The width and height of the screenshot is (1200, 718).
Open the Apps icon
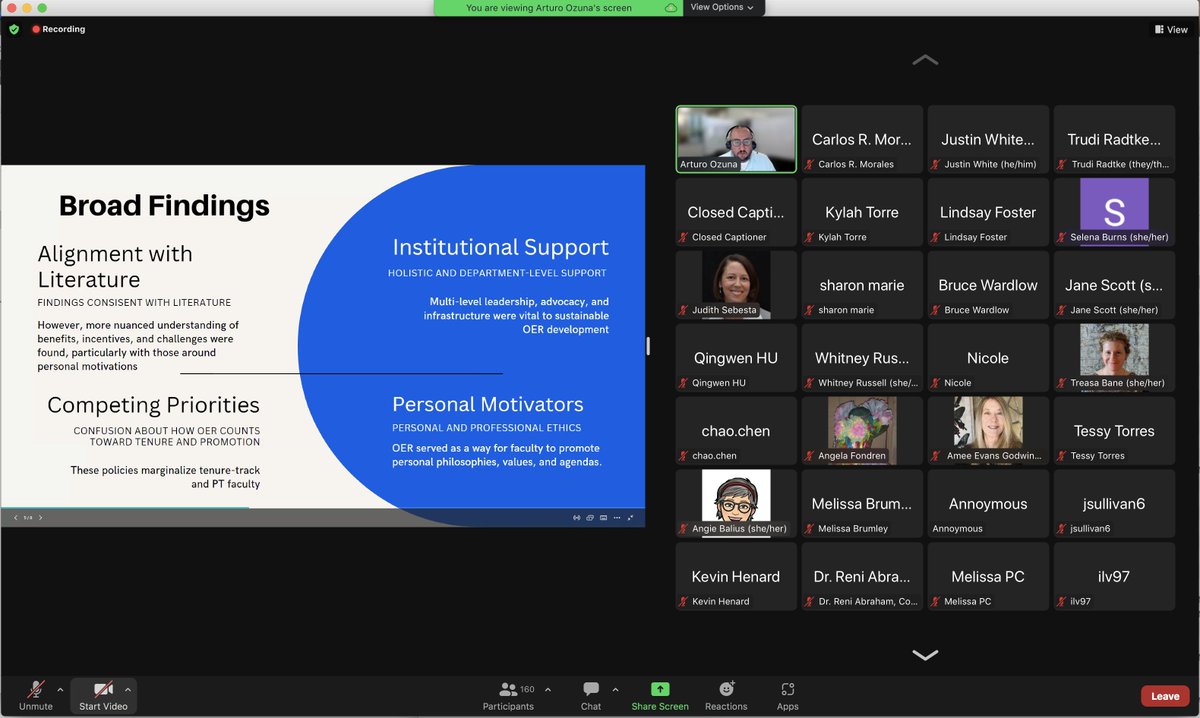[x=788, y=689]
